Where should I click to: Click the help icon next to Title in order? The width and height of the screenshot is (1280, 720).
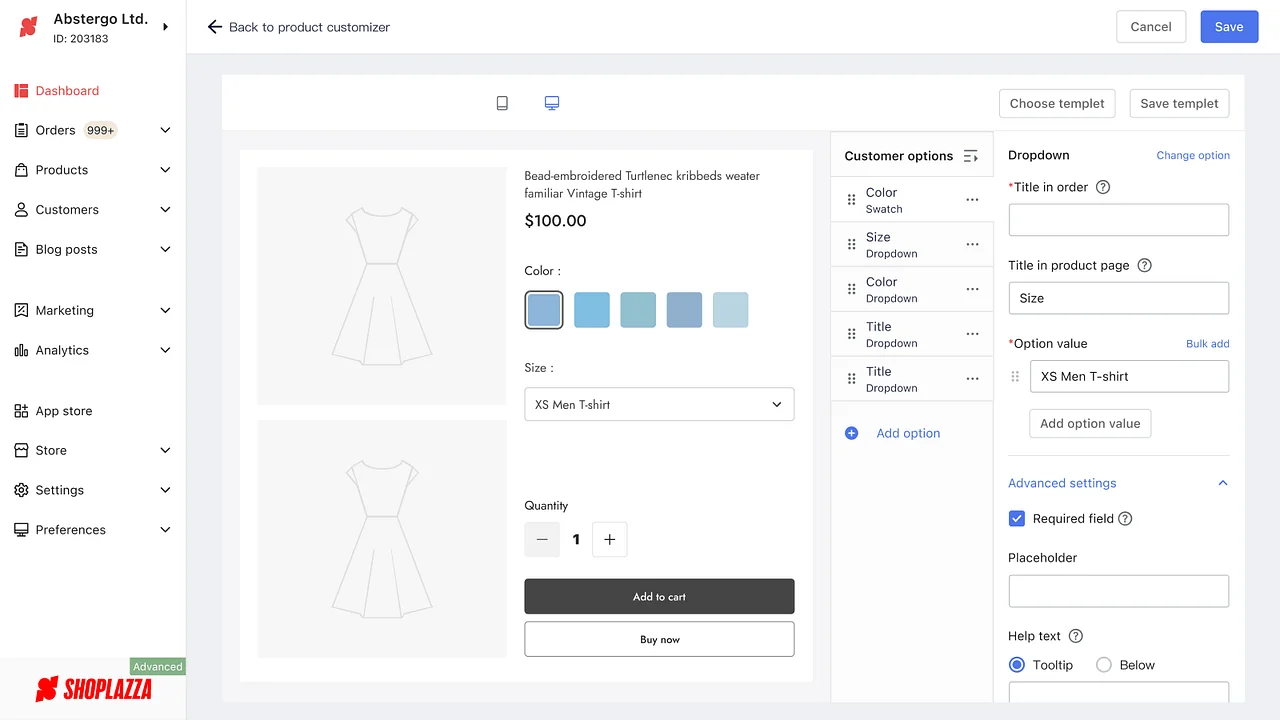tap(1102, 187)
